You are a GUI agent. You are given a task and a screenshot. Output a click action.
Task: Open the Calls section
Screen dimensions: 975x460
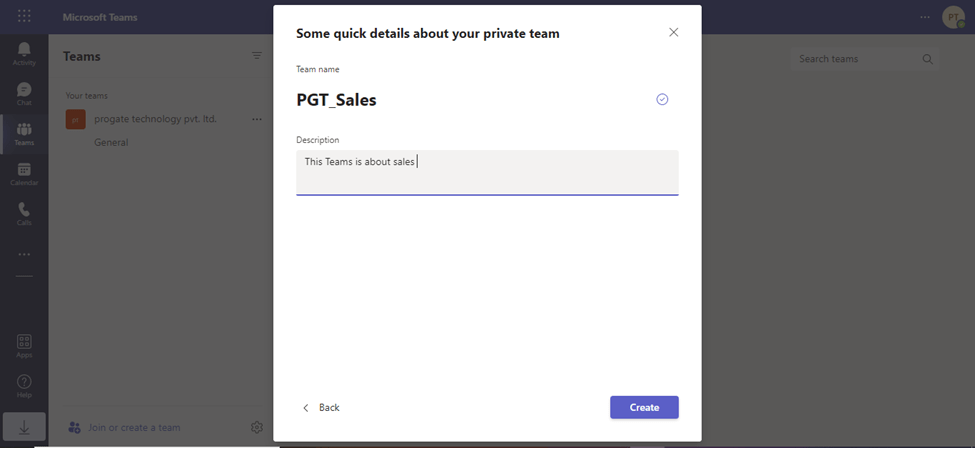tap(24, 214)
